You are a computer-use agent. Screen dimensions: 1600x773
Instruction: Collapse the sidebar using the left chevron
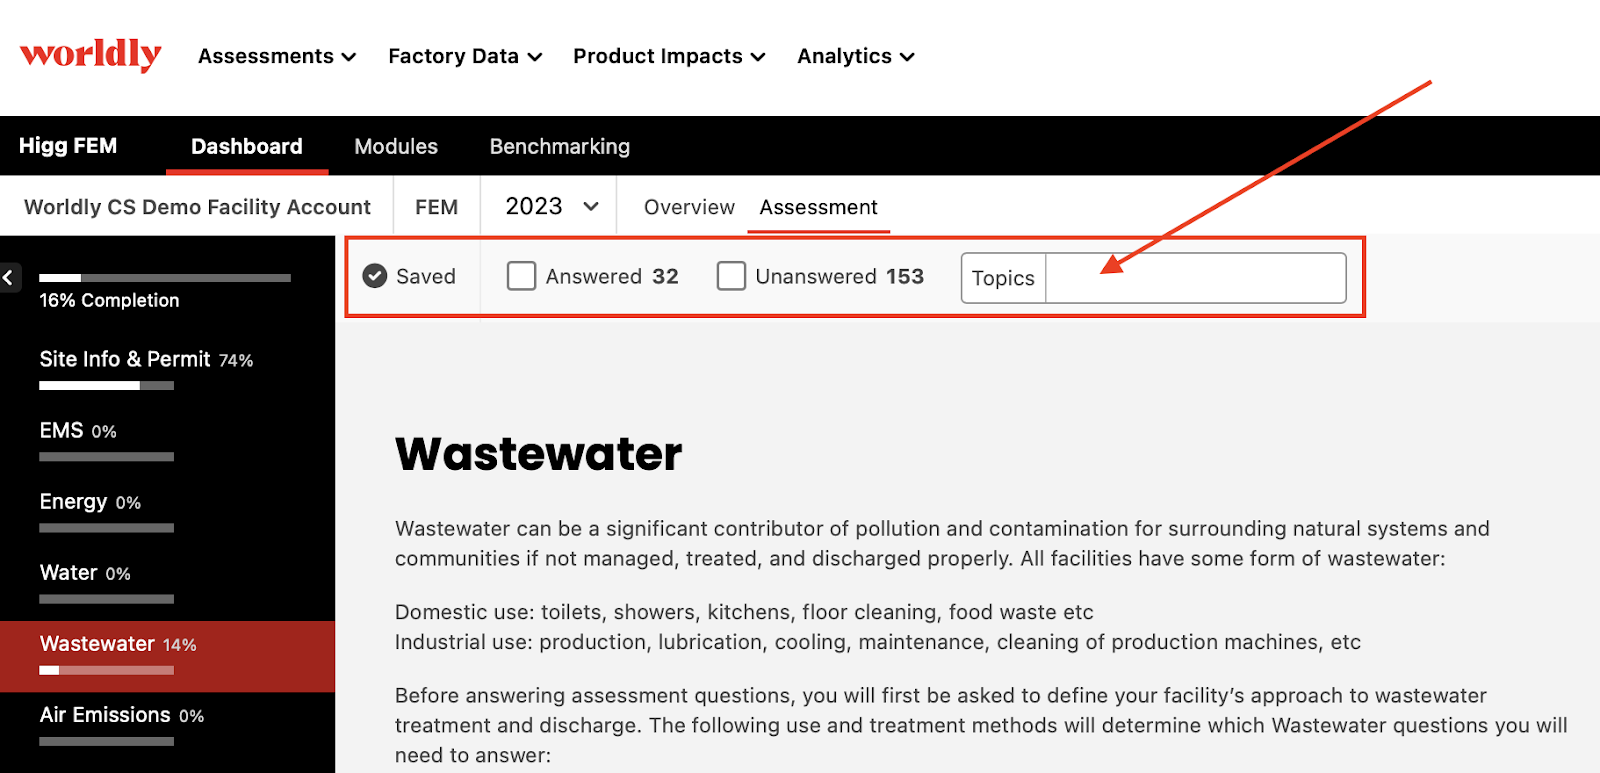9,277
